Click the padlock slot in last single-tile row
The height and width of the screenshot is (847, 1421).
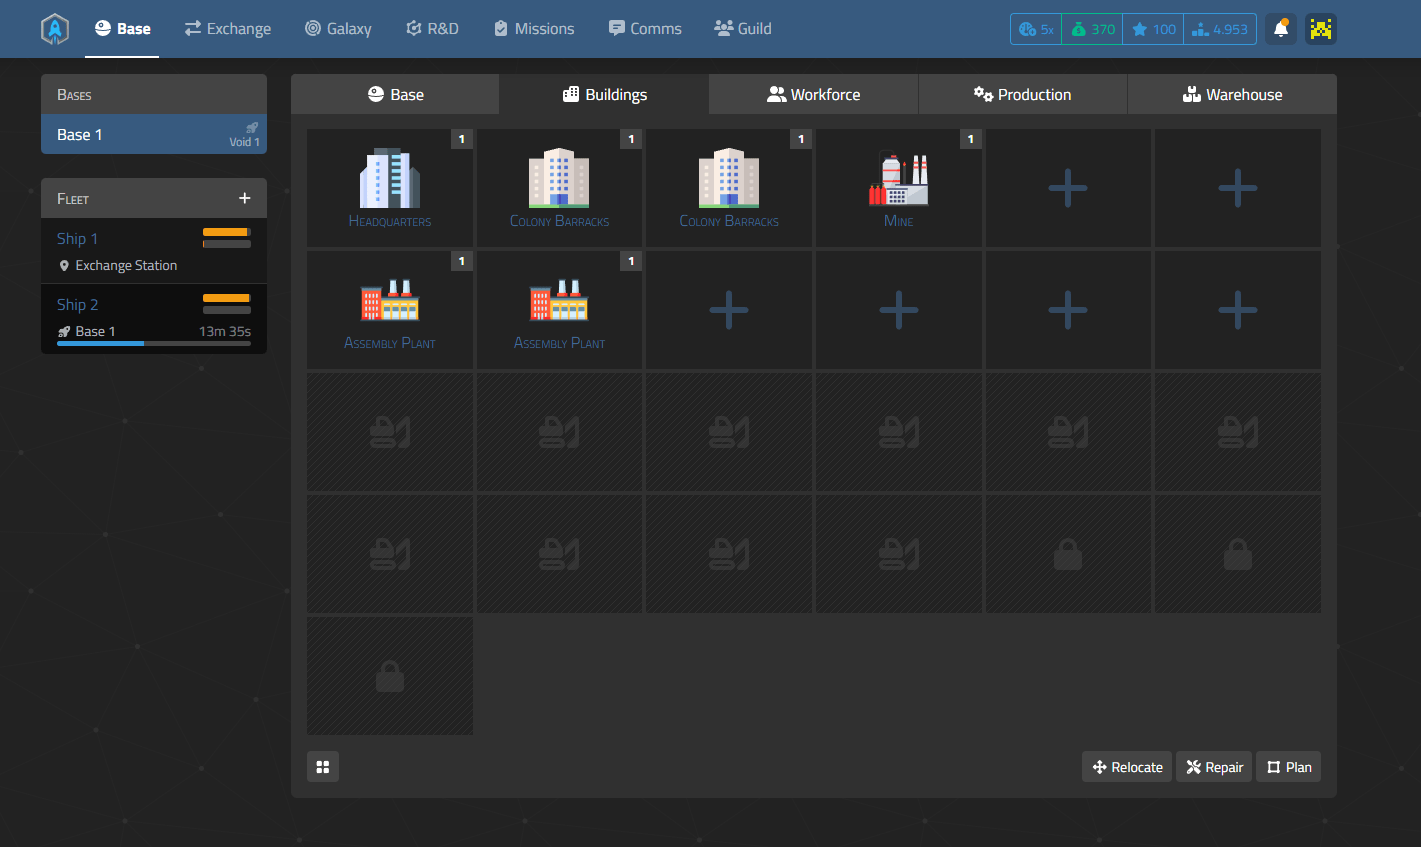pyautogui.click(x=390, y=676)
